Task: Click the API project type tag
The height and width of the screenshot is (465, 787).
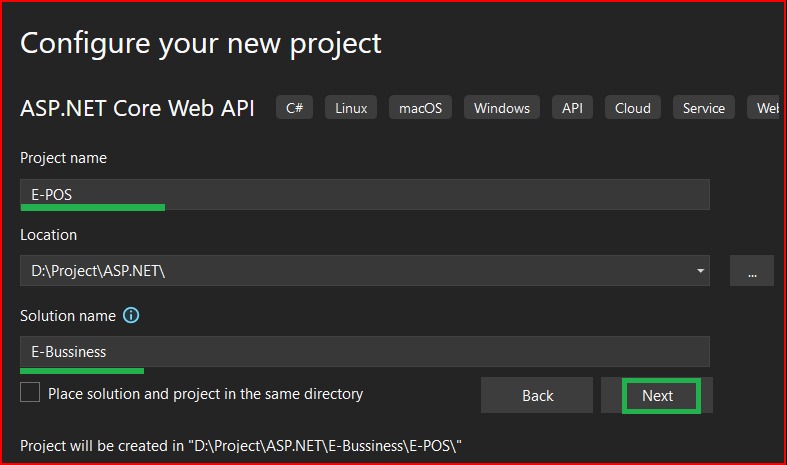Action: coord(572,108)
